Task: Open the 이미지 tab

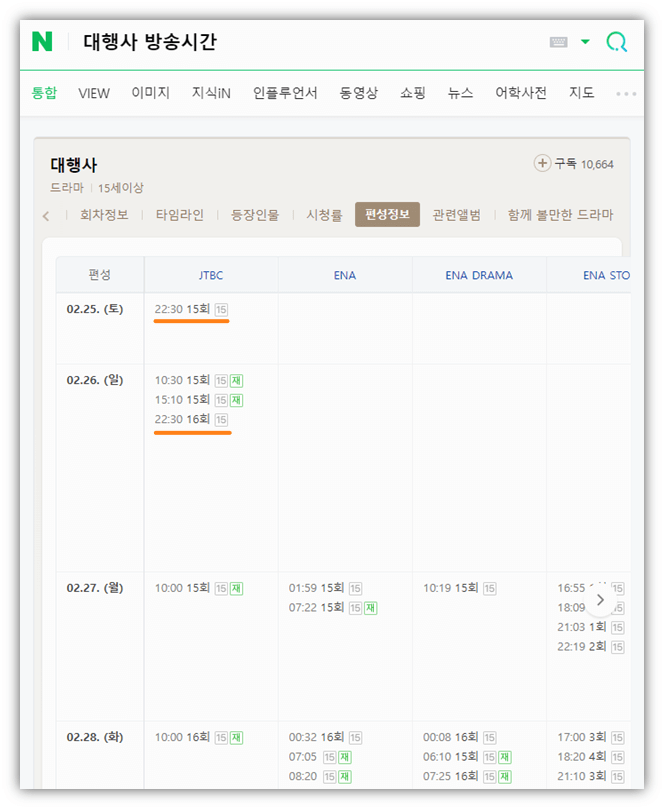Action: click(x=150, y=93)
